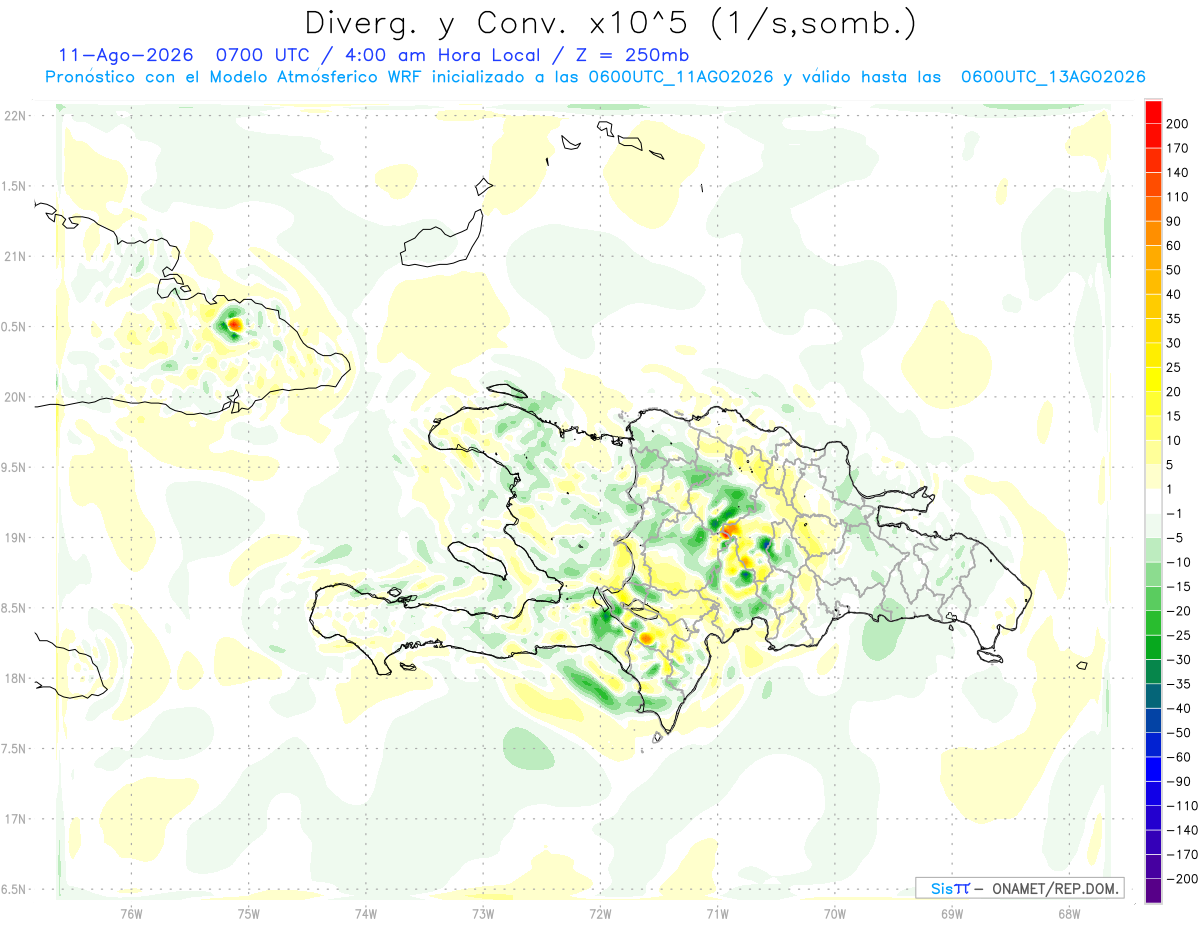
Task: Click the date text '11-Ago-2026 0700 UTC'
Action: click(184, 55)
